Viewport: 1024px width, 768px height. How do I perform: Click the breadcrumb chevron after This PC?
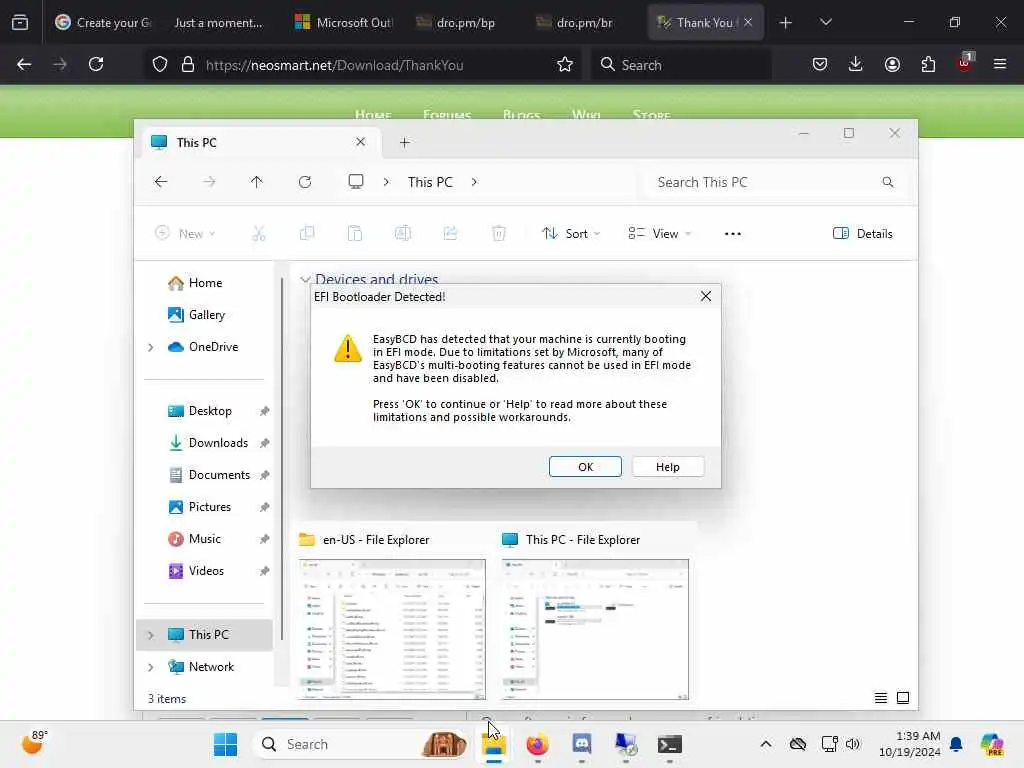[474, 182]
